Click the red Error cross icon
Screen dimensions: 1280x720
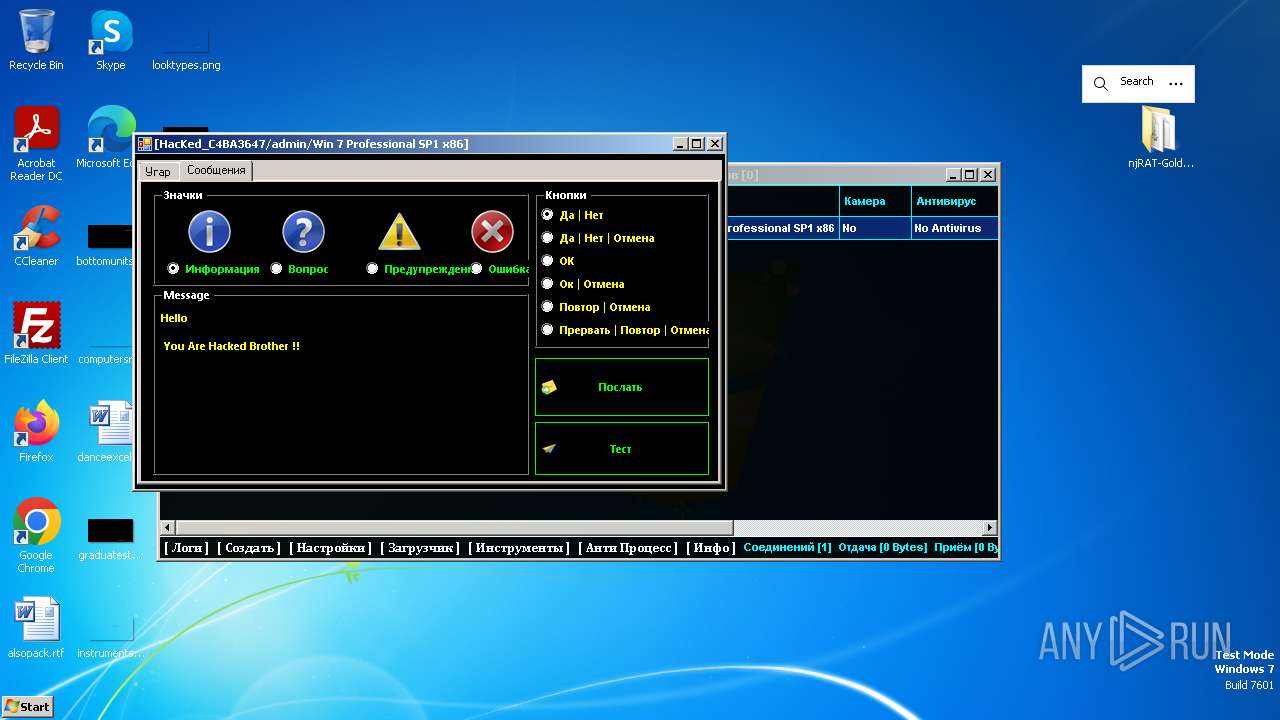[x=492, y=232]
